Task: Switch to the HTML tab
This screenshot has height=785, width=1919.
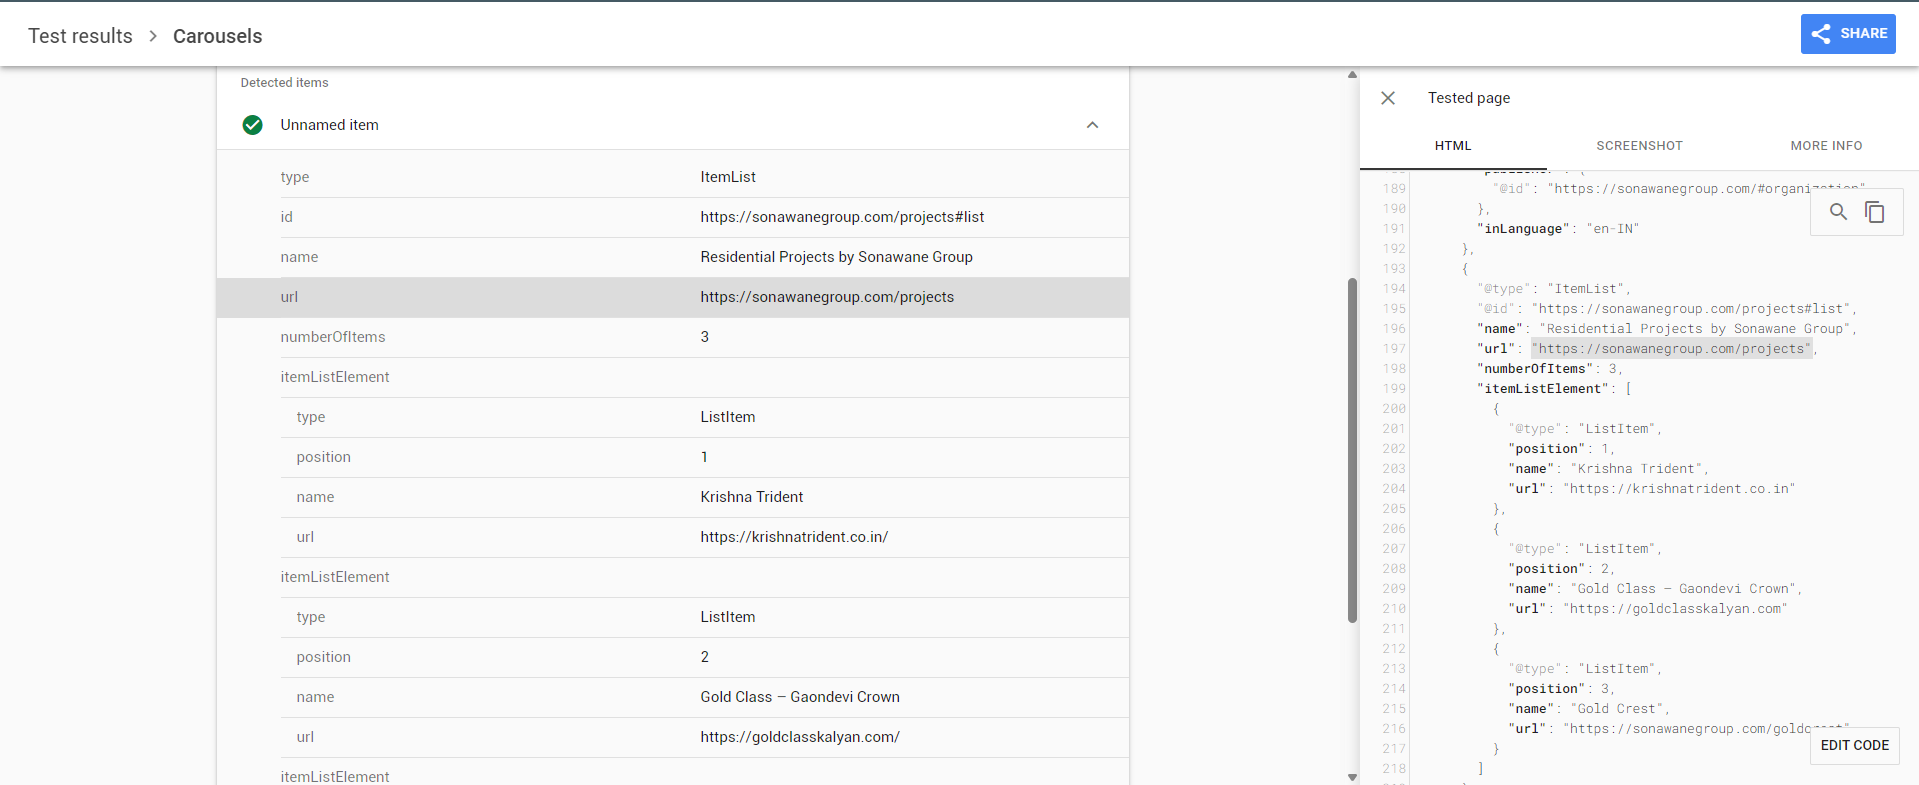Action: pyautogui.click(x=1453, y=146)
